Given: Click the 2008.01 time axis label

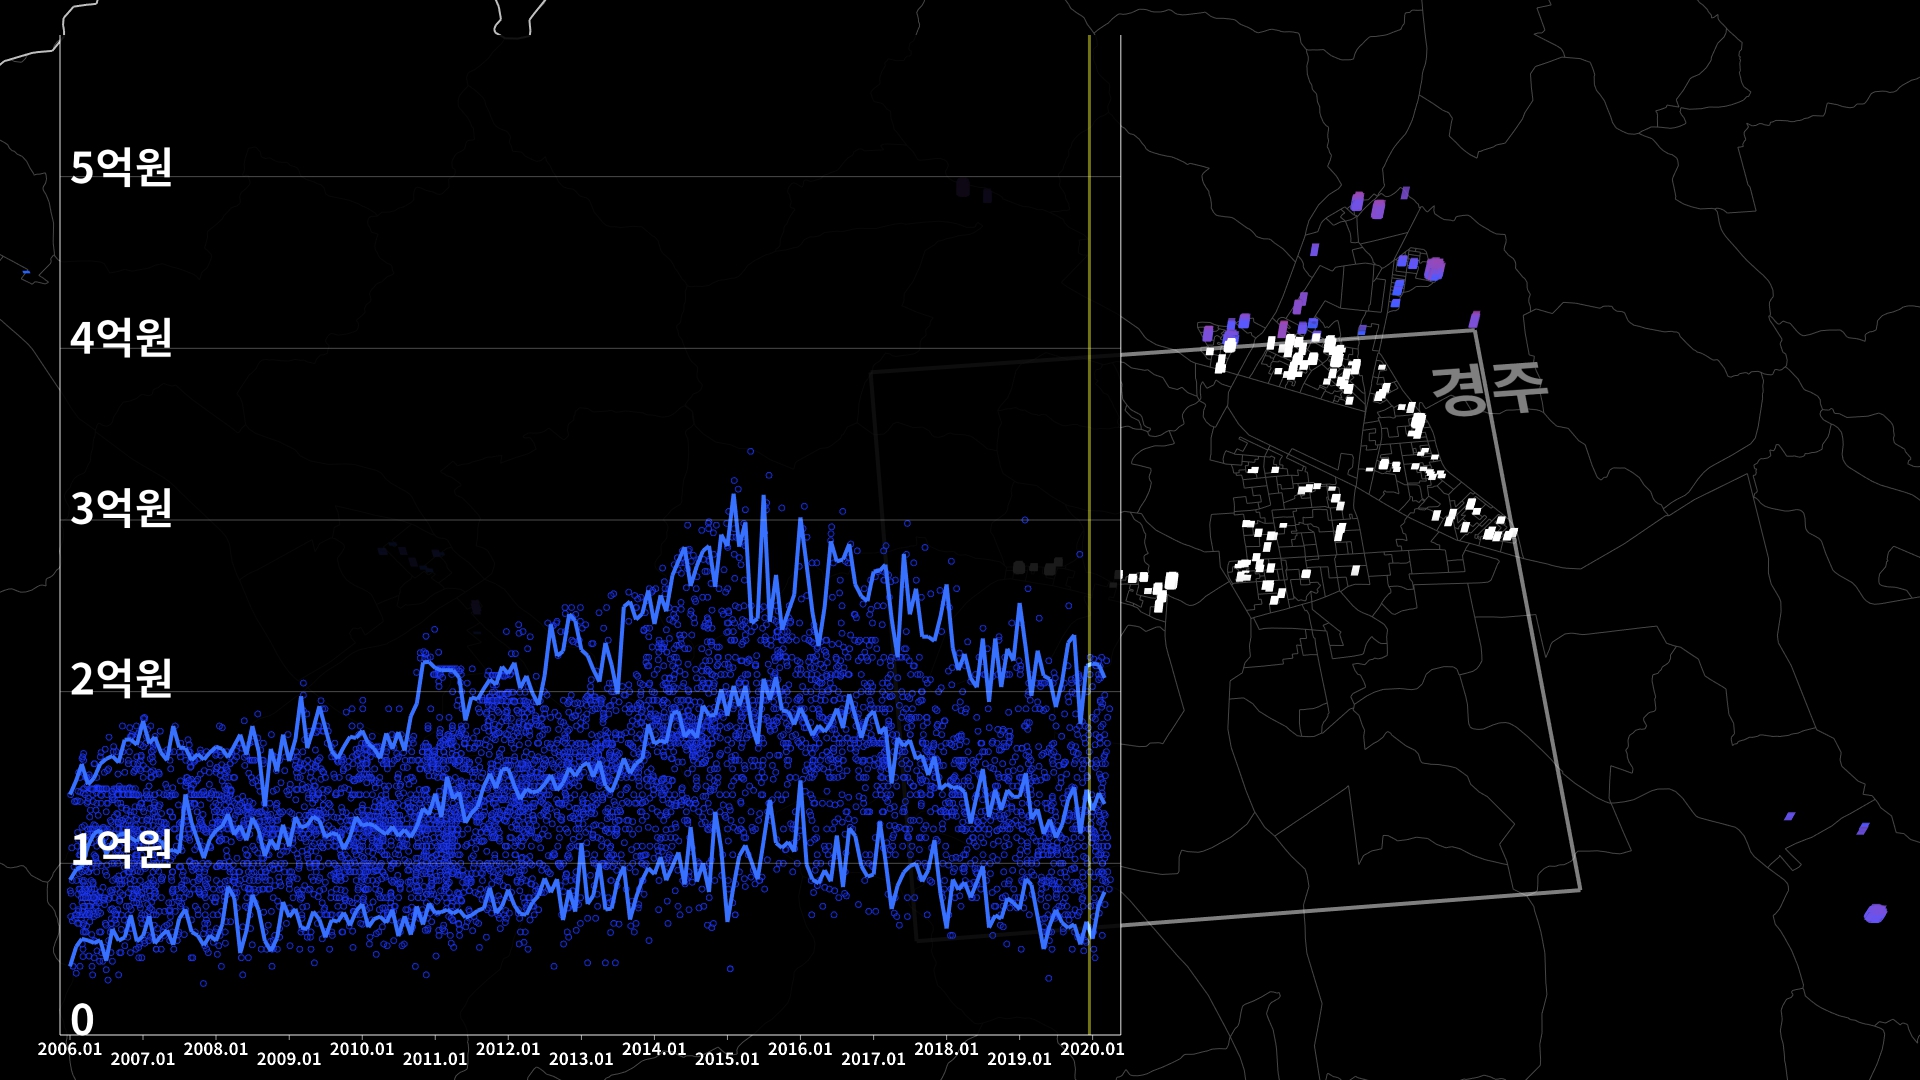Looking at the screenshot, I should click(216, 1049).
